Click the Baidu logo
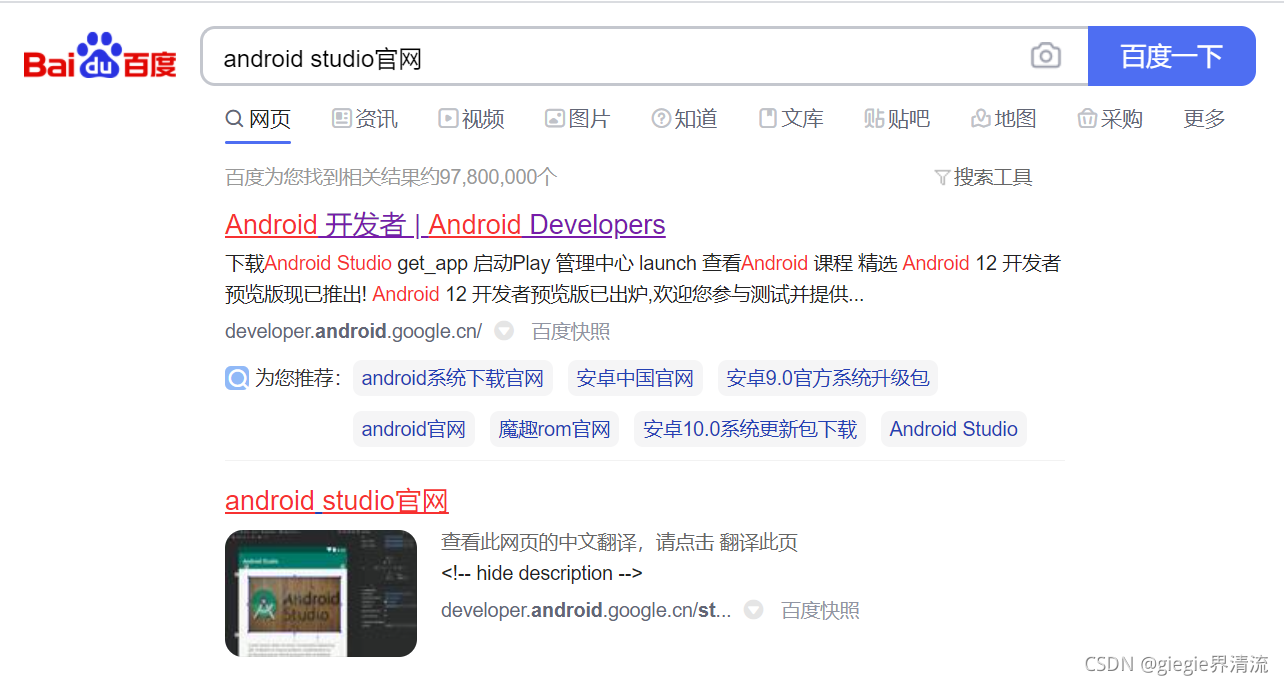 coord(100,56)
